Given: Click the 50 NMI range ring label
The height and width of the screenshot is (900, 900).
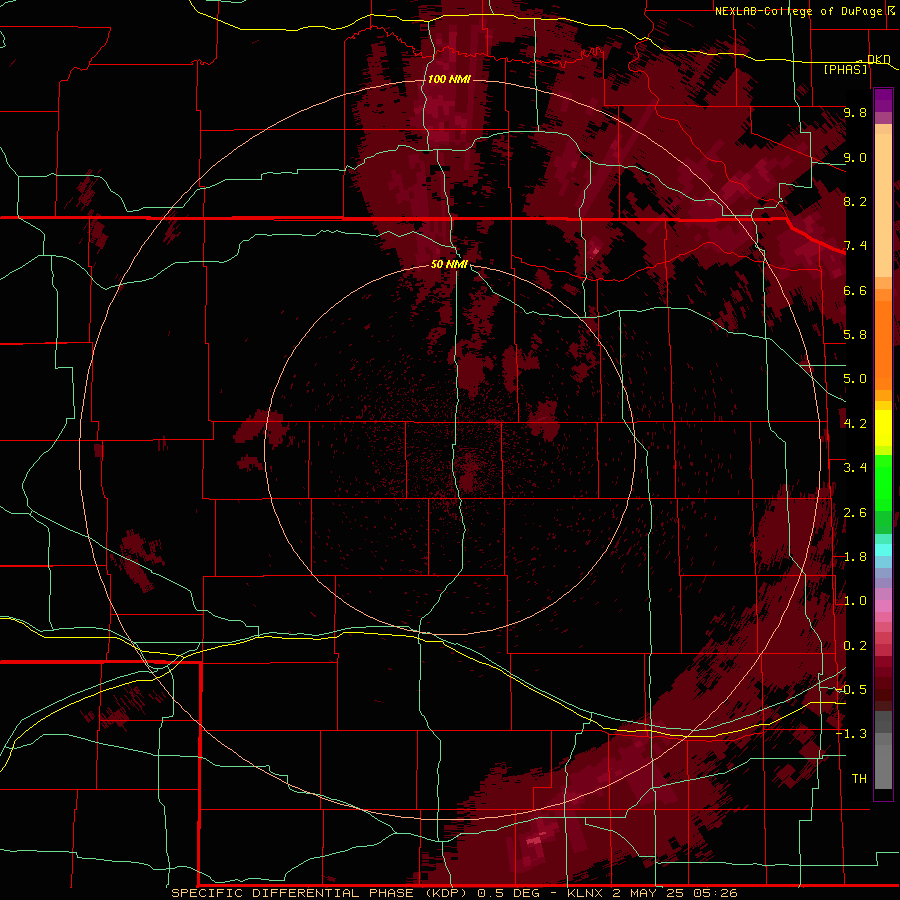Looking at the screenshot, I should pyautogui.click(x=449, y=264).
